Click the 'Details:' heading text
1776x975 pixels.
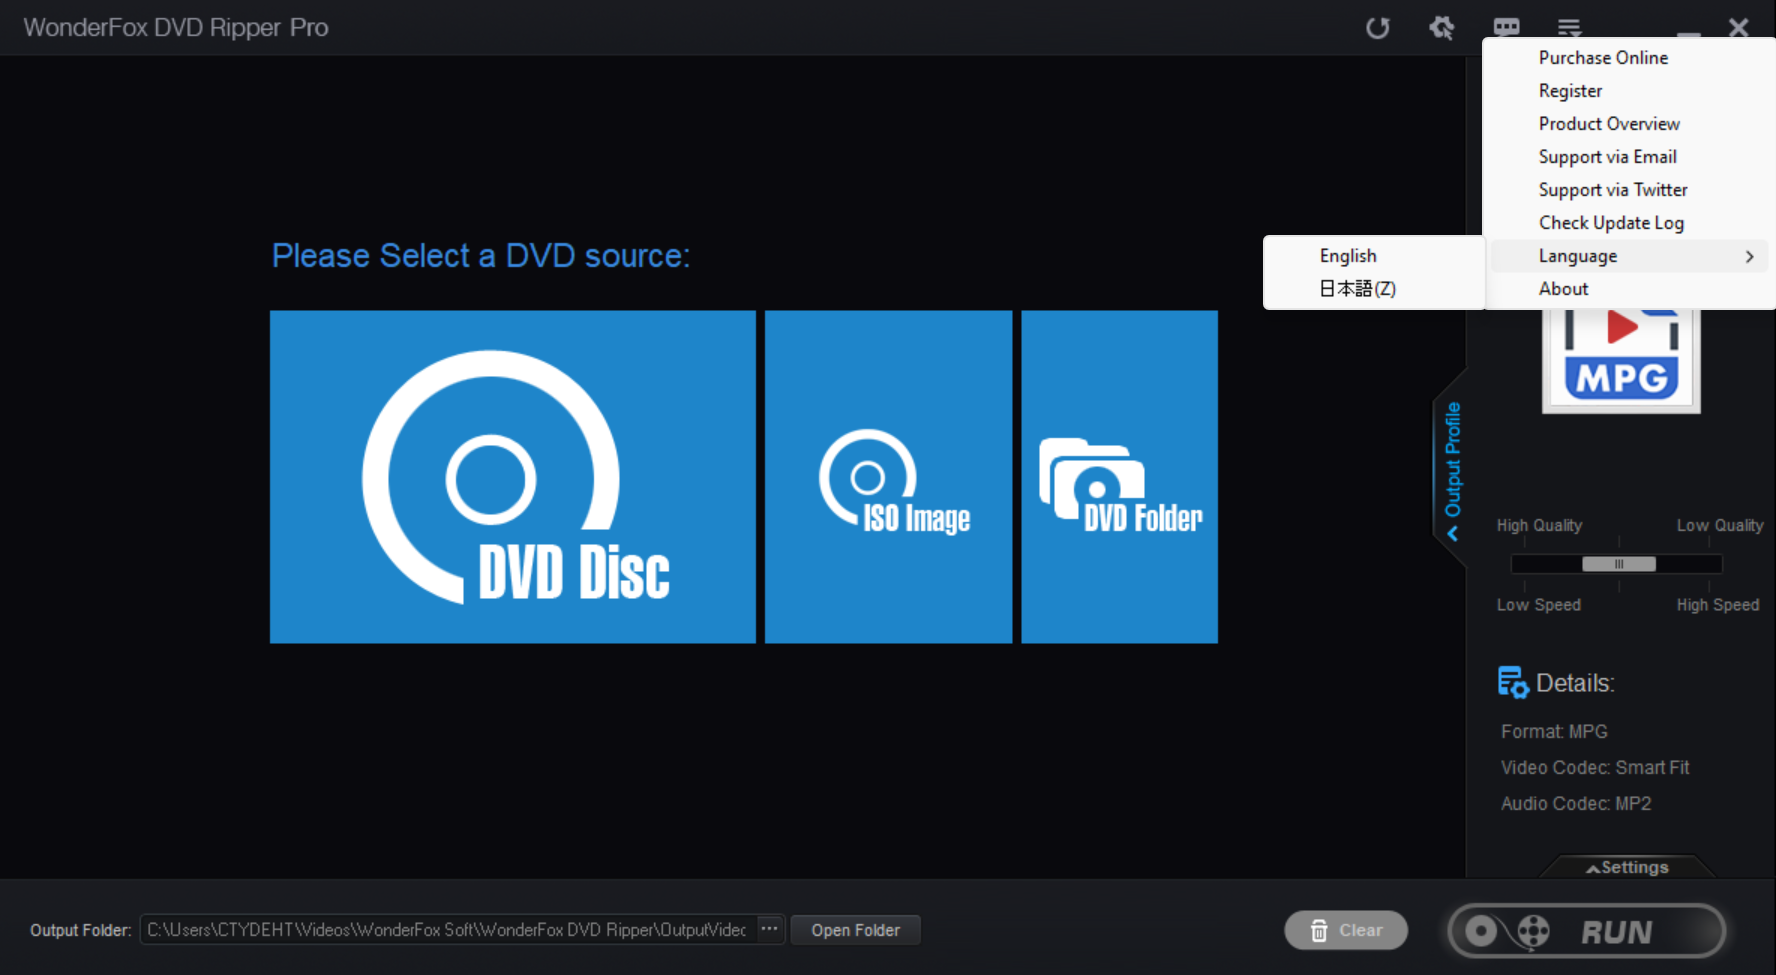tap(1575, 683)
